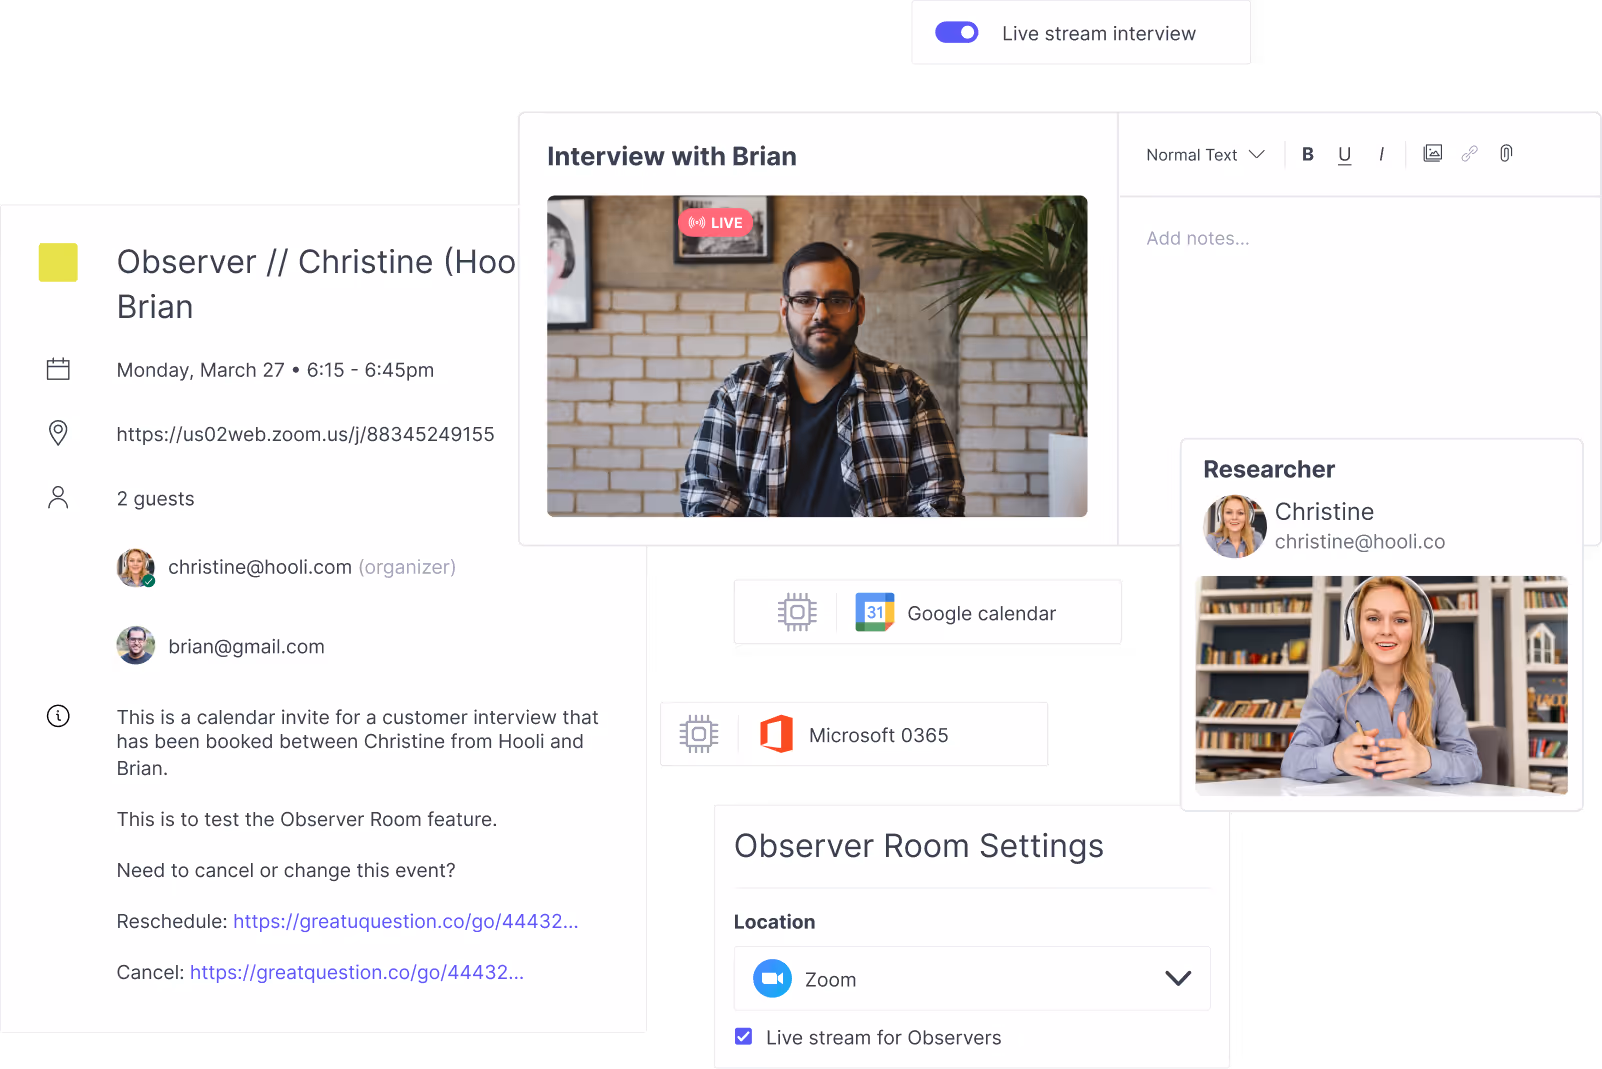Click the Google calendar logo icon
Viewport: 1602px width, 1069px height.
click(874, 612)
